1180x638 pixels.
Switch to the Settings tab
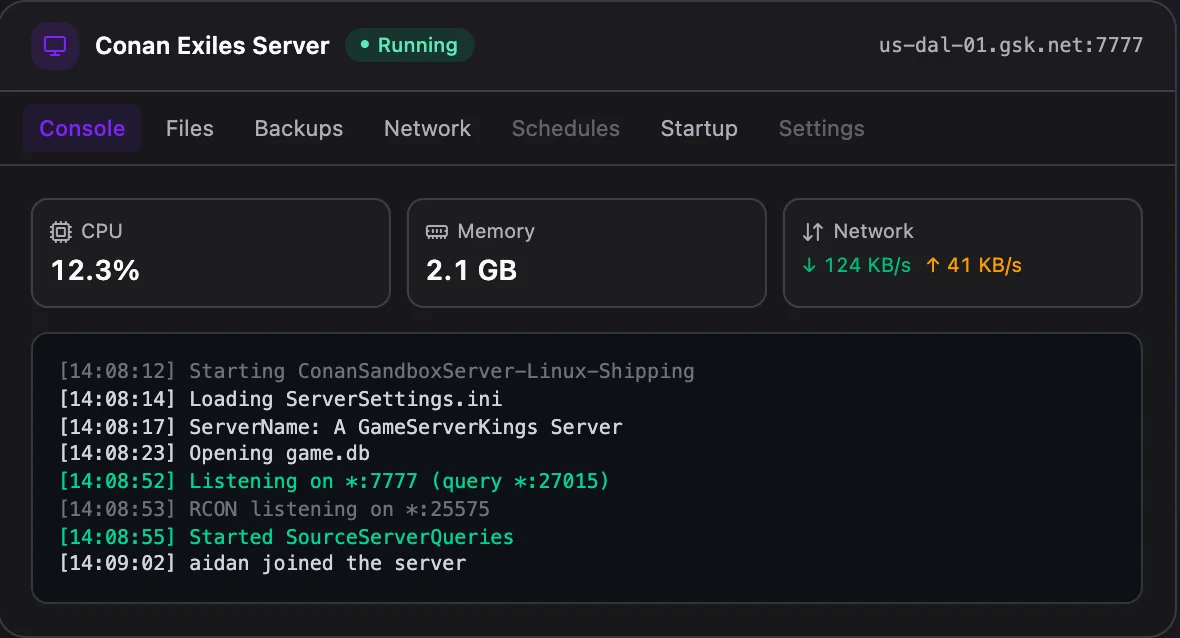click(x=822, y=129)
